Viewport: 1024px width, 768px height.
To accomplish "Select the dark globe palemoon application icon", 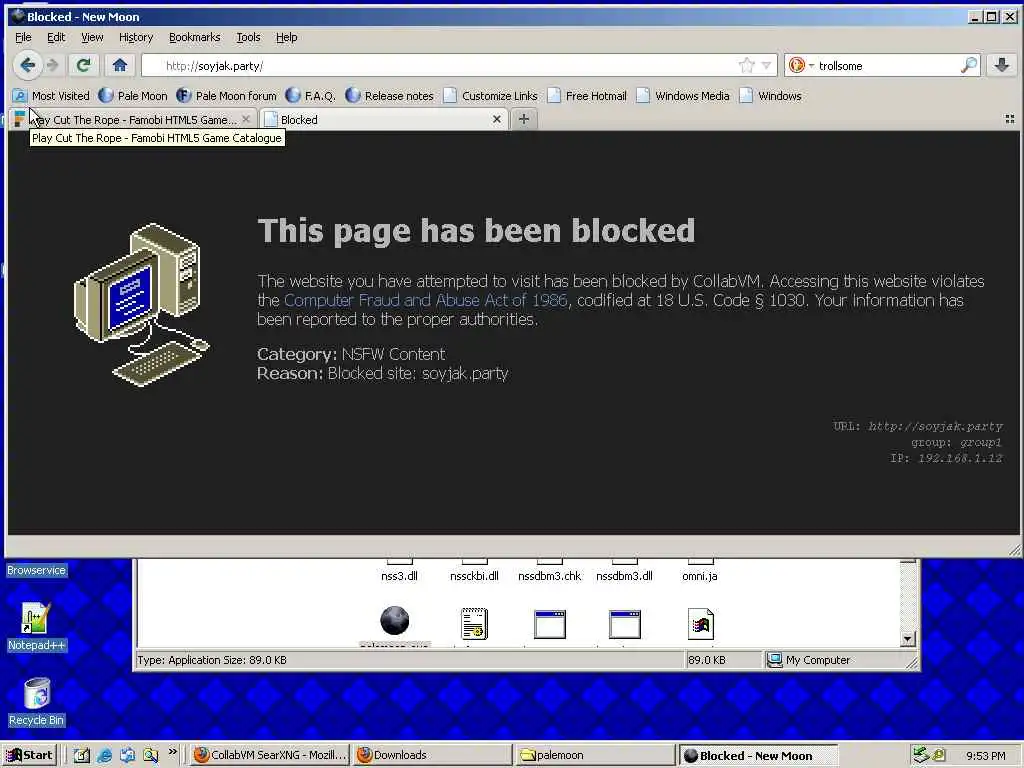I will coord(394,621).
